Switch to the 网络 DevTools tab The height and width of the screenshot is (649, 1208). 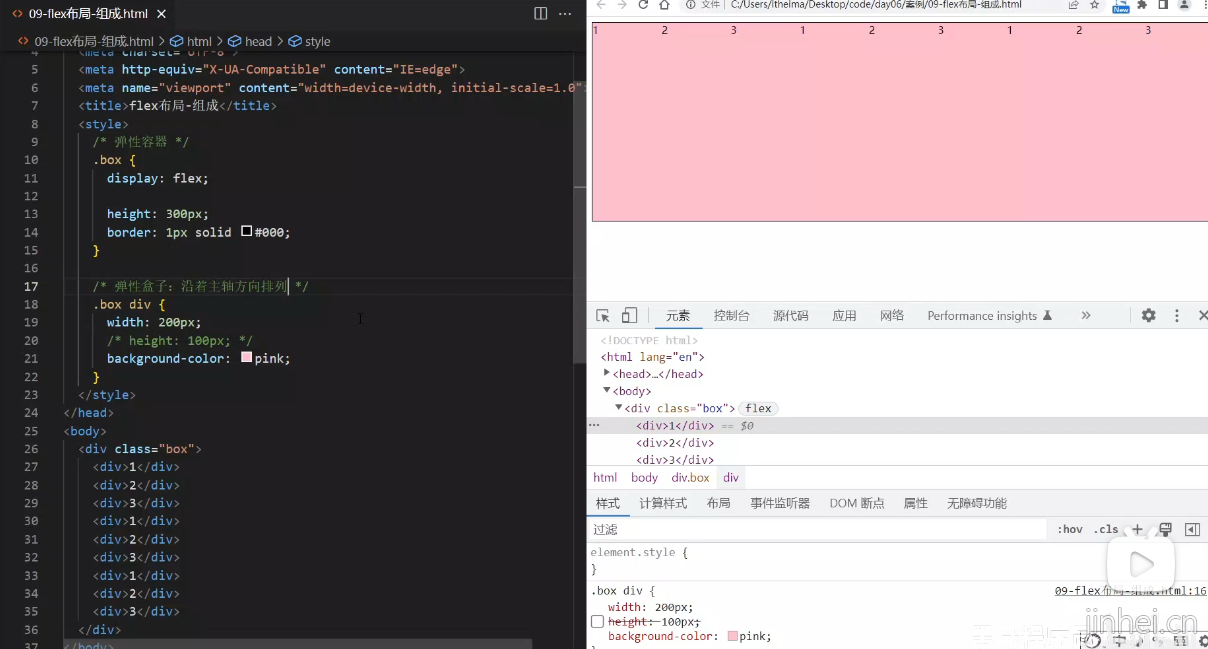click(892, 316)
